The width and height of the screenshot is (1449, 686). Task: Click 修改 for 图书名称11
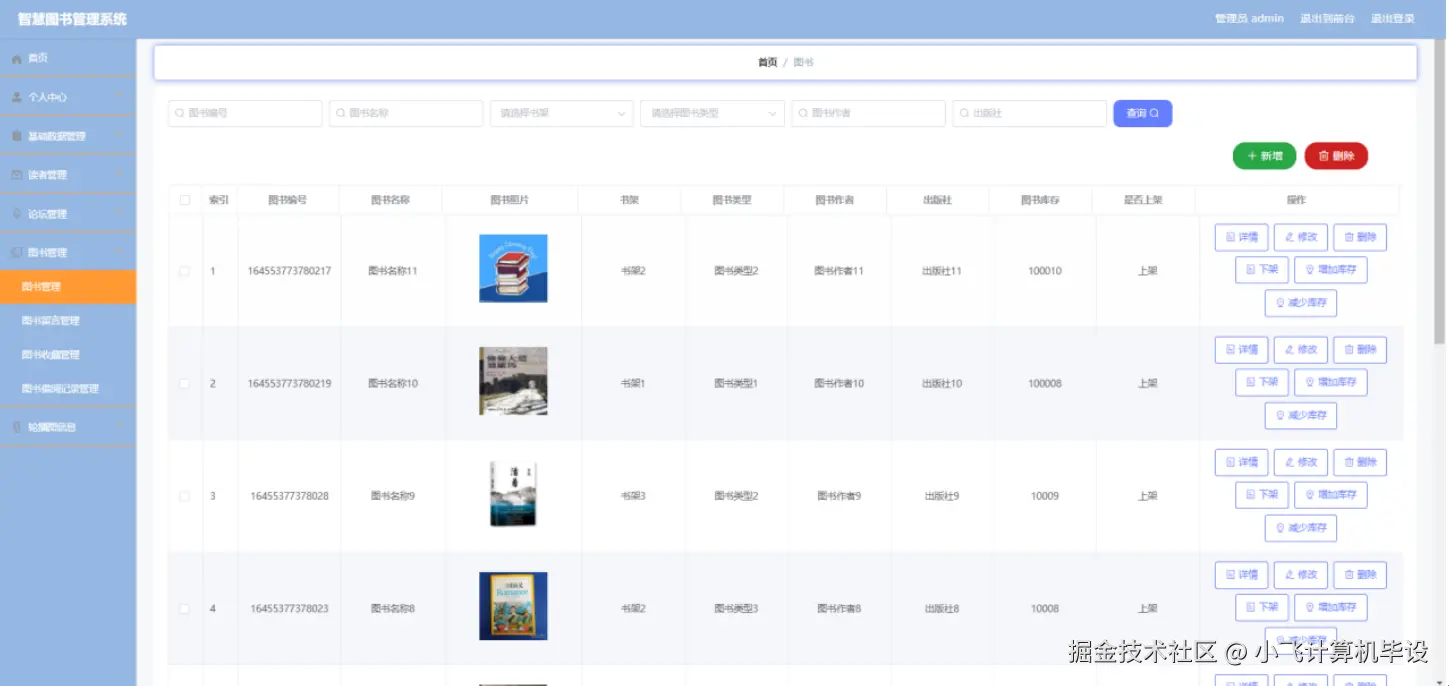click(1300, 237)
